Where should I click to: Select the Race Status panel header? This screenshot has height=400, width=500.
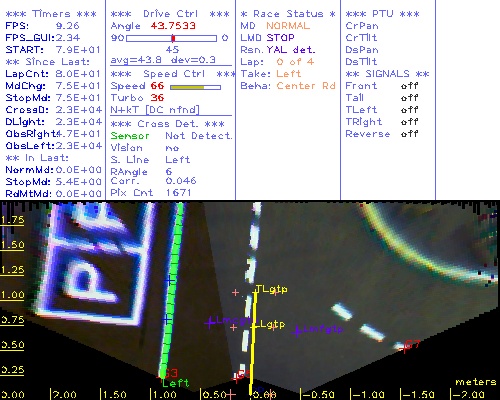point(288,14)
